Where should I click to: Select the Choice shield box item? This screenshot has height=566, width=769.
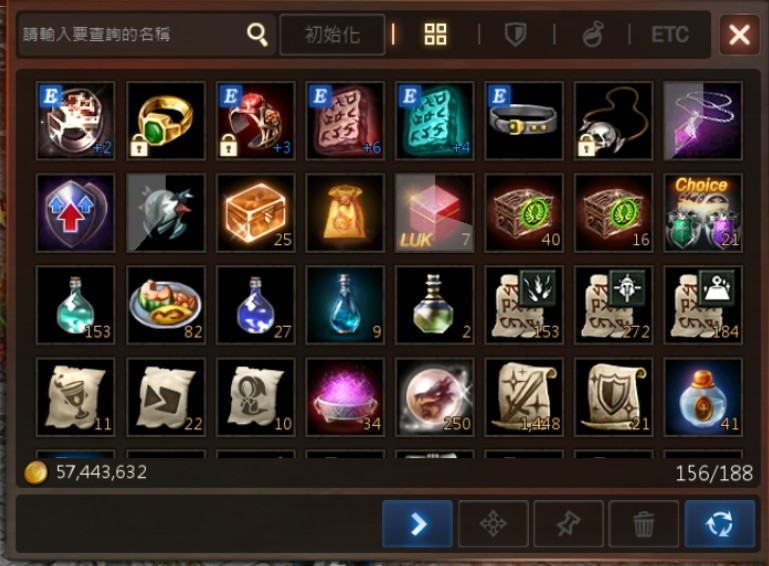pos(703,213)
